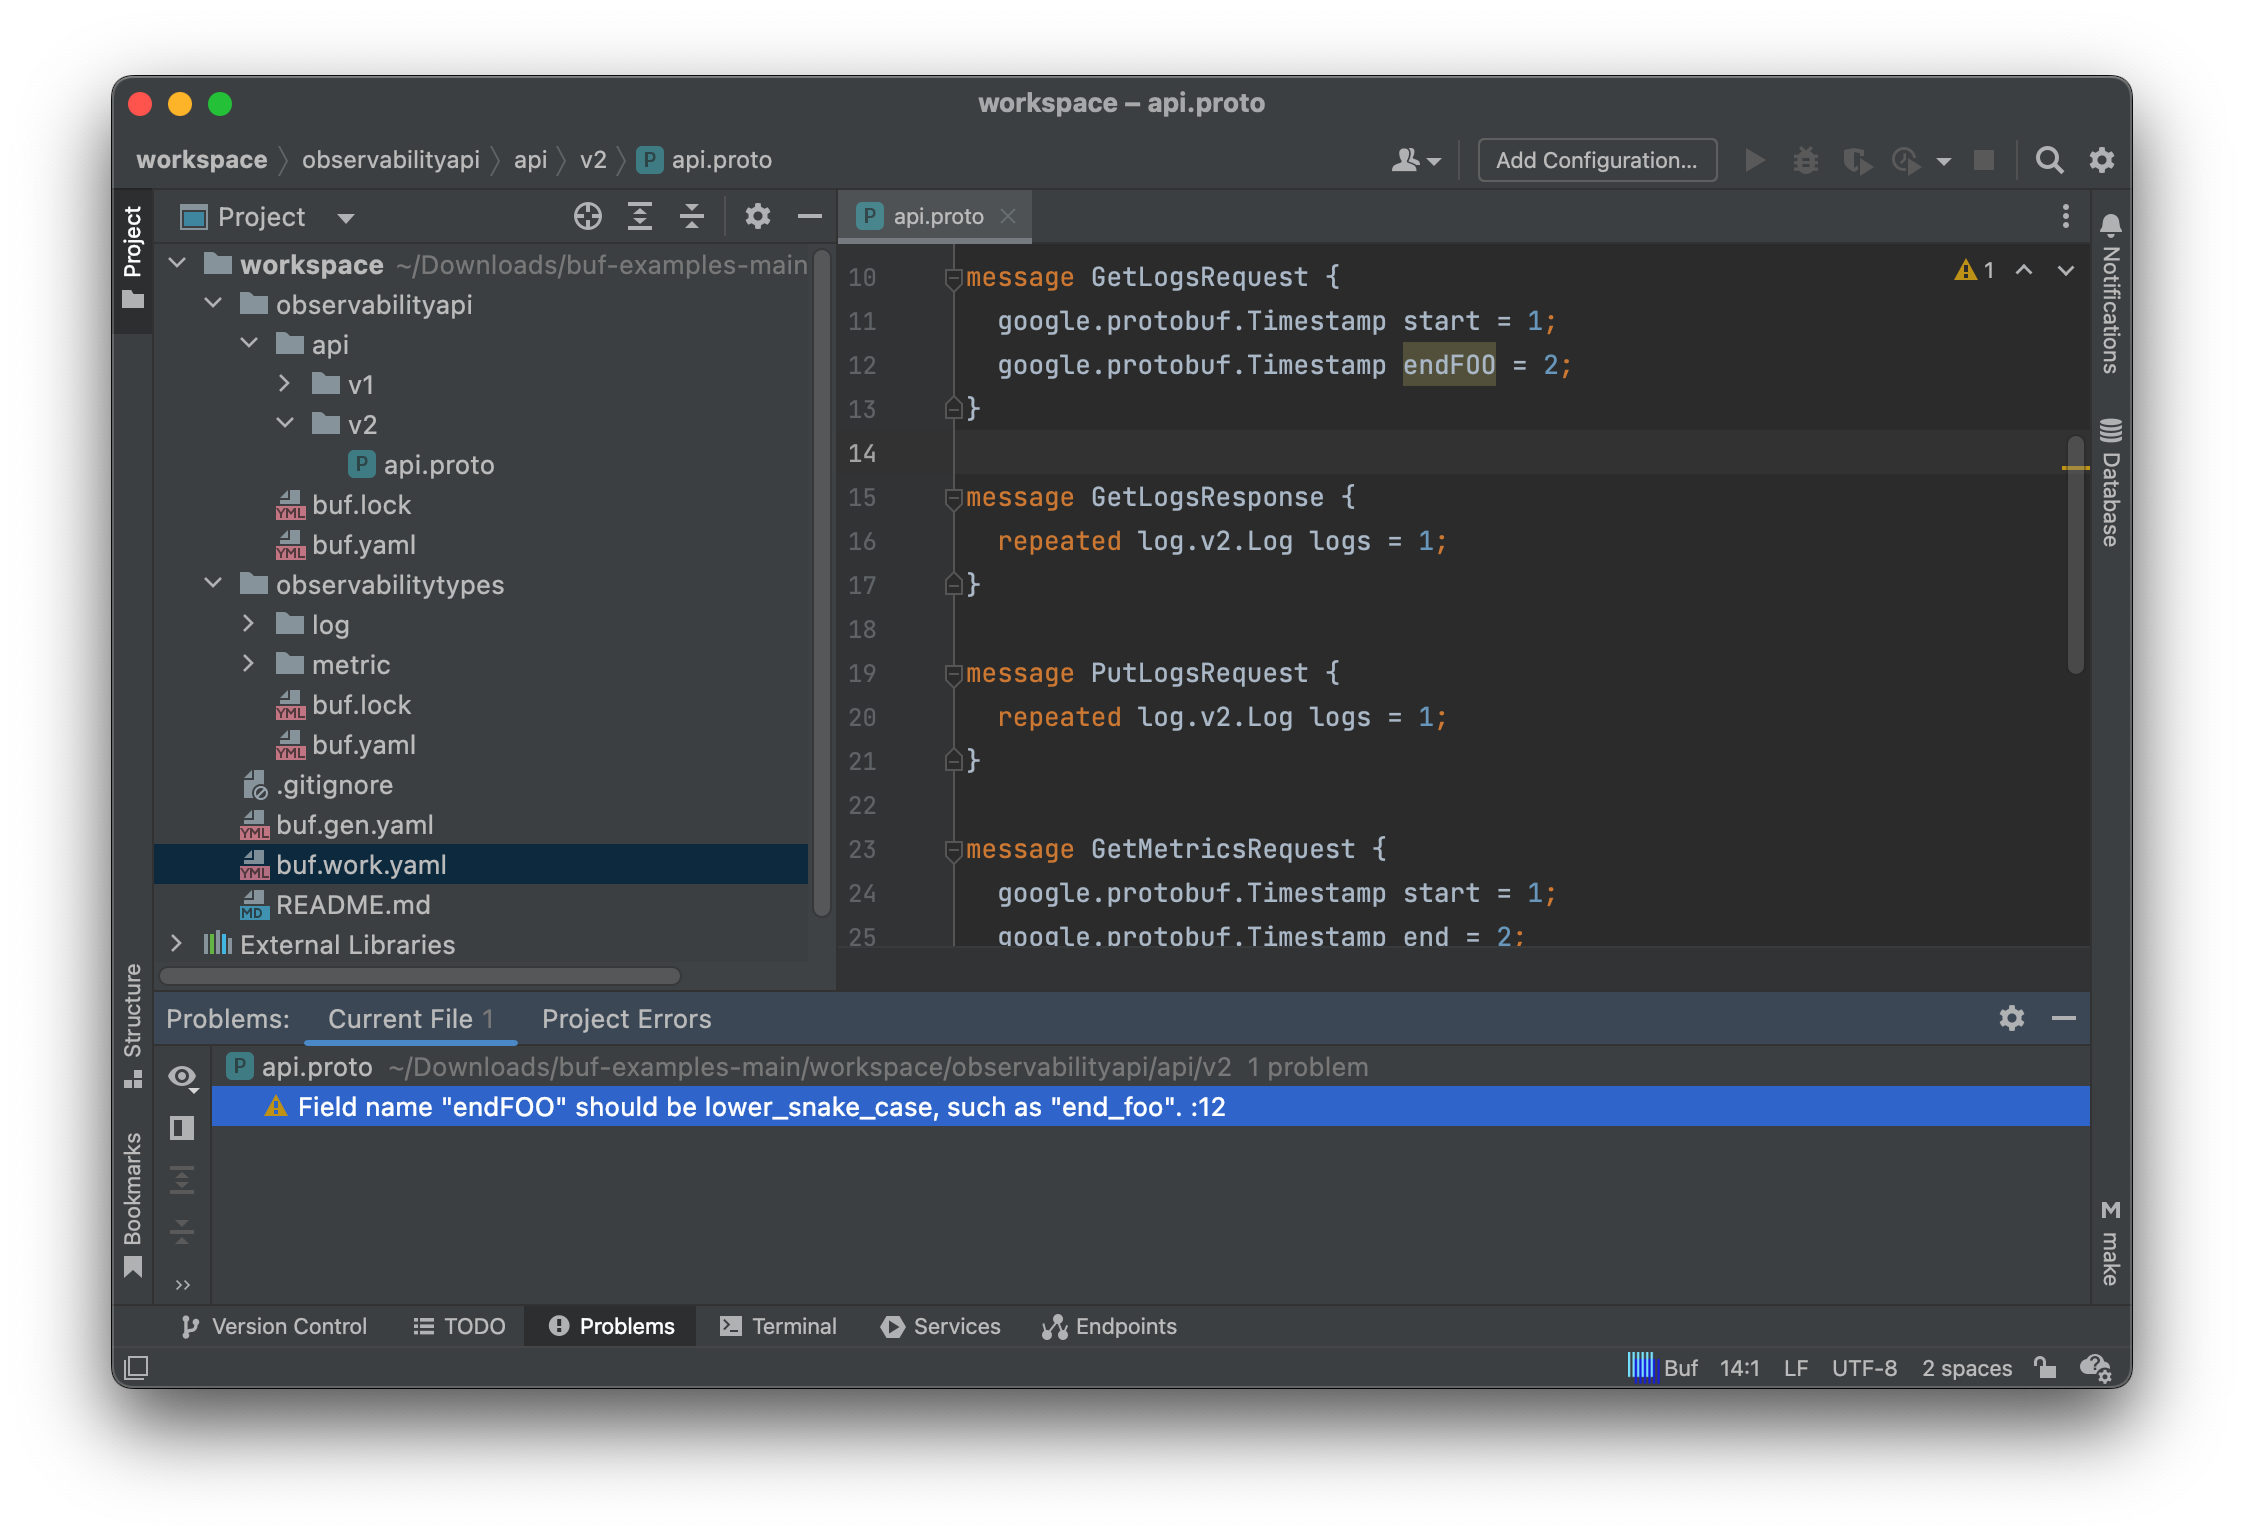Start a debug session with the Debug icon

coord(1804,160)
